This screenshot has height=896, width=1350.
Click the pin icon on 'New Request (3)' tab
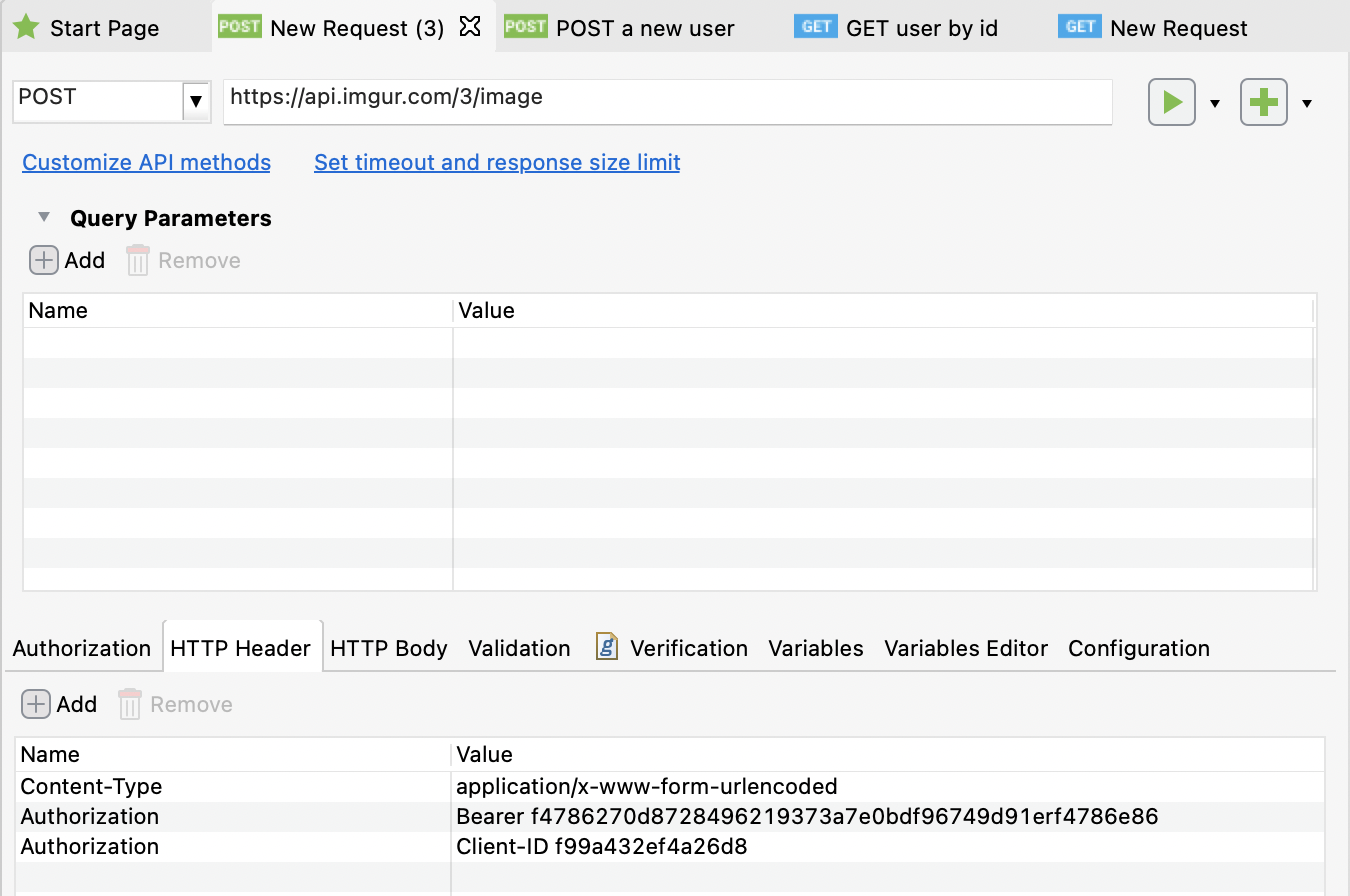coord(470,28)
